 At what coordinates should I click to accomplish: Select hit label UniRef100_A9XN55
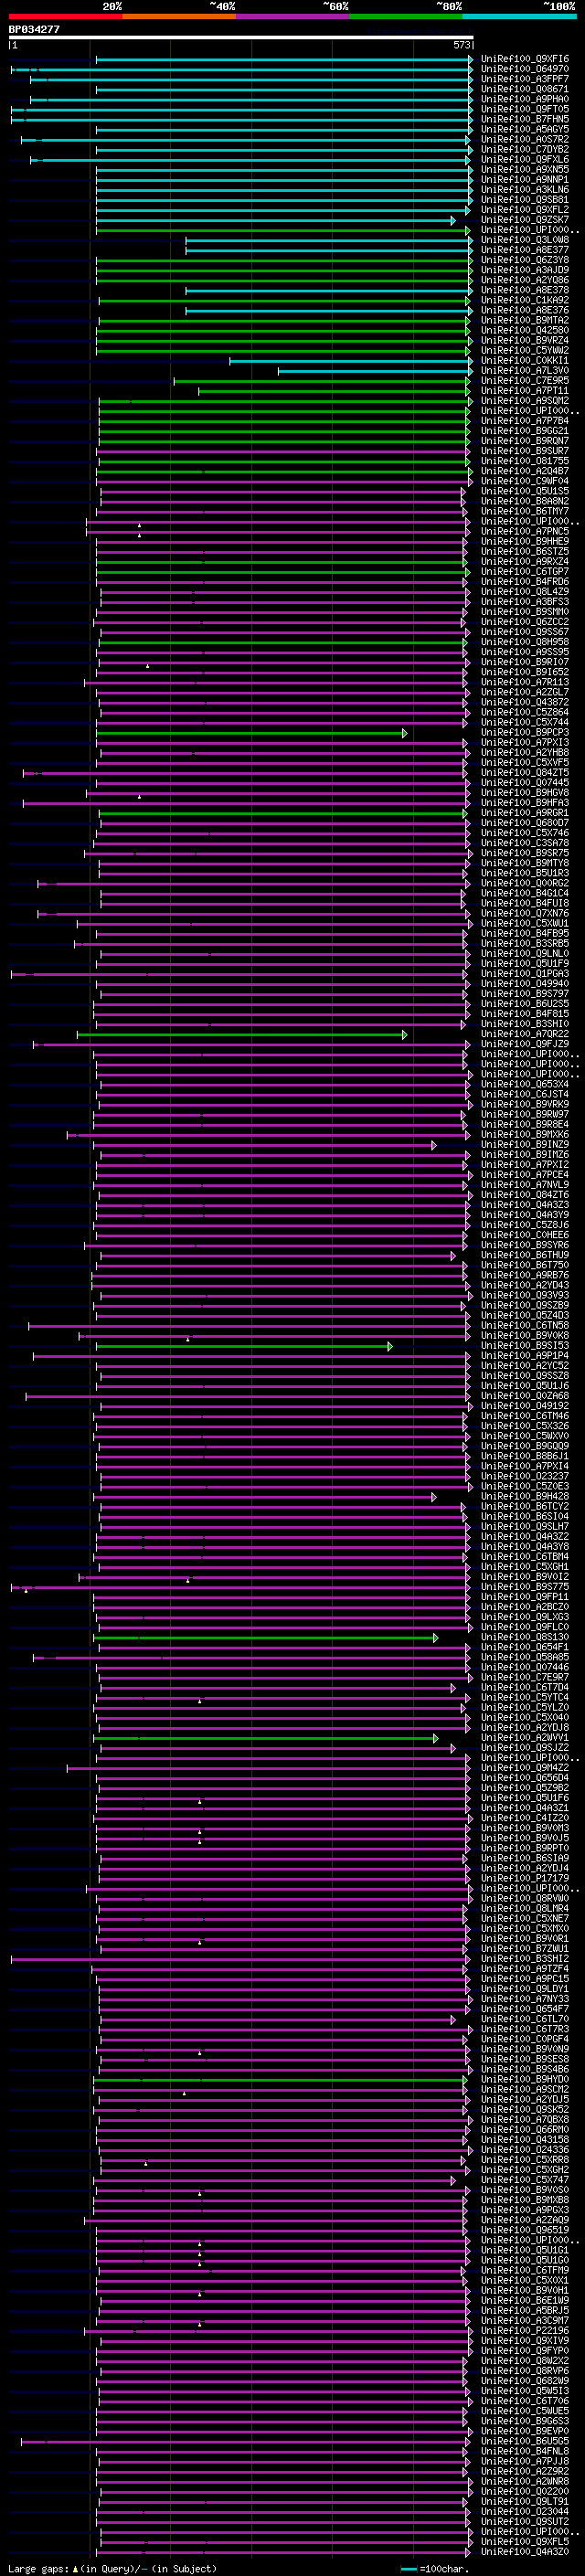(x=524, y=170)
